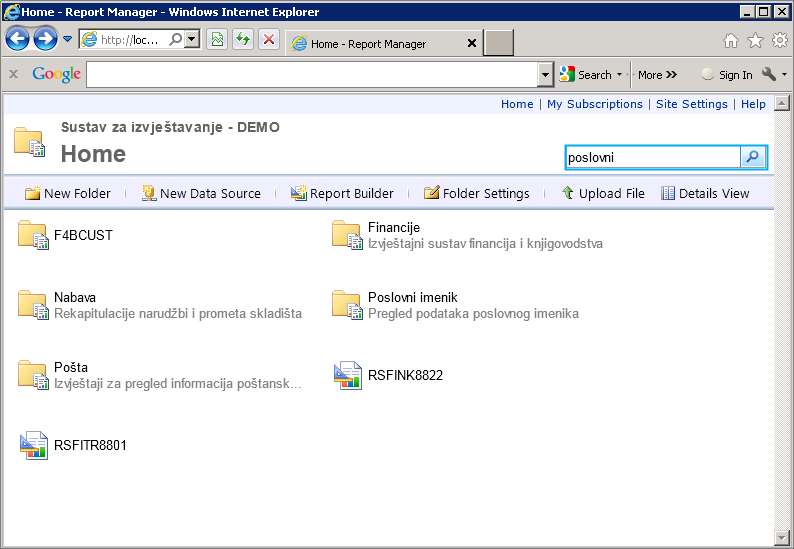This screenshot has width=794, height=549.
Task: Click the Poslovni imenik folder link
Action: click(412, 297)
